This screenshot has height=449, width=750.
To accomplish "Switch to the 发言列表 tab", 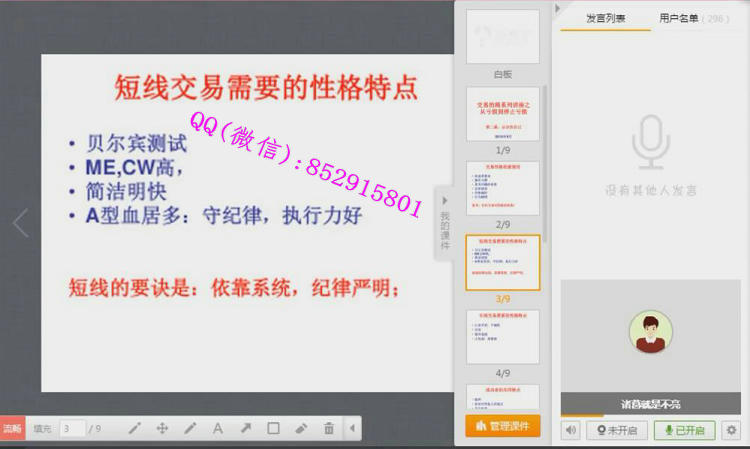I will [606, 18].
